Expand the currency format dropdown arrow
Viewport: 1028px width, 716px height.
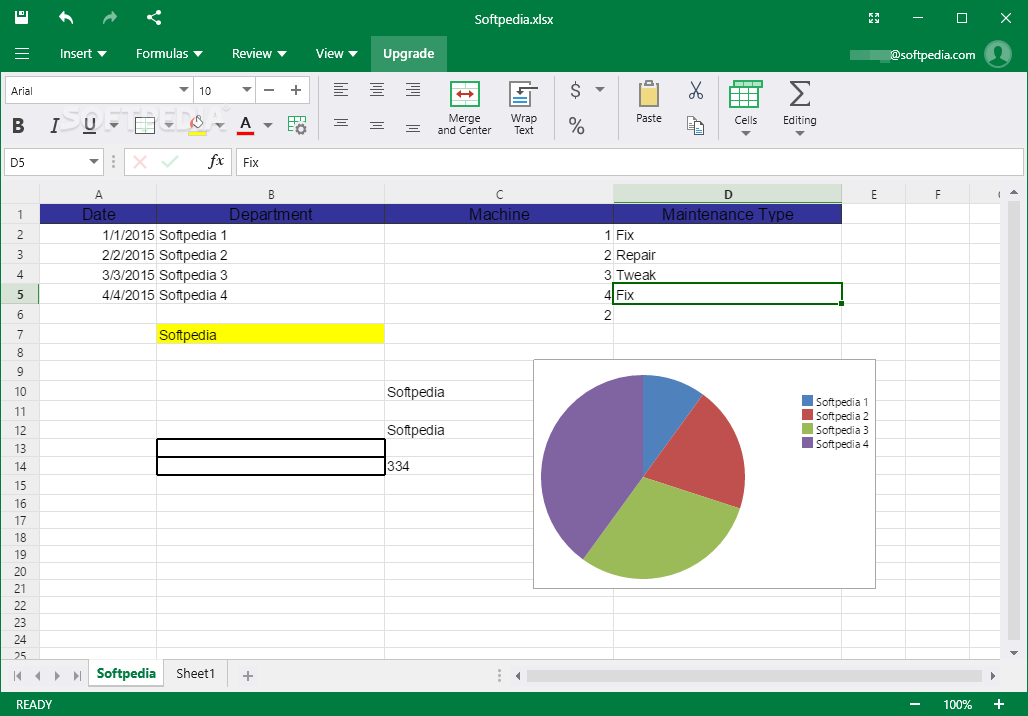[600, 90]
